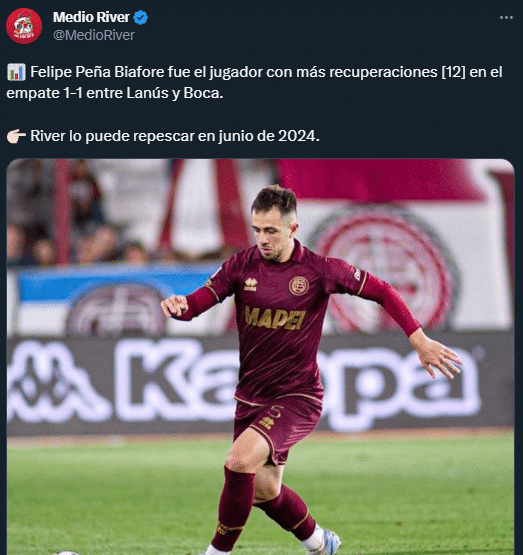This screenshot has width=523, height=555.
Task: Open the Medio River profile avatar
Action: [x=24, y=26]
